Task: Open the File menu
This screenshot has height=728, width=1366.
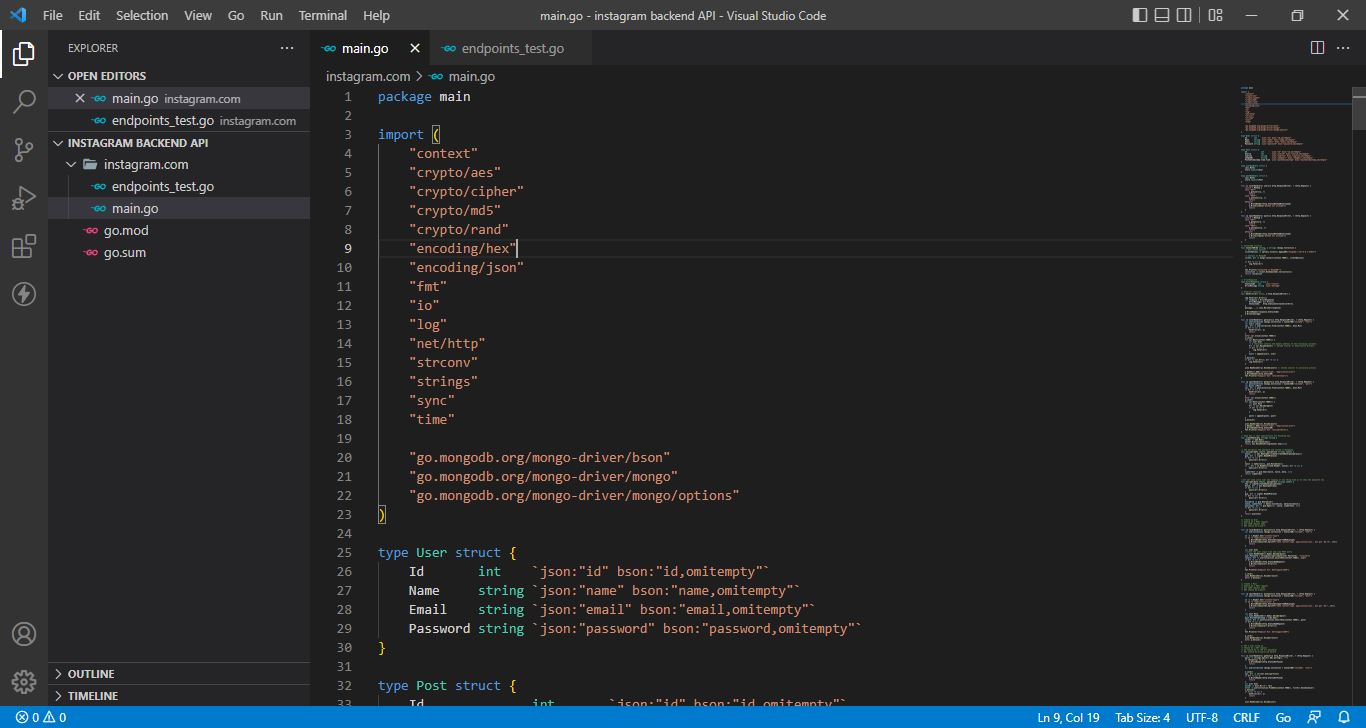Action: point(53,15)
